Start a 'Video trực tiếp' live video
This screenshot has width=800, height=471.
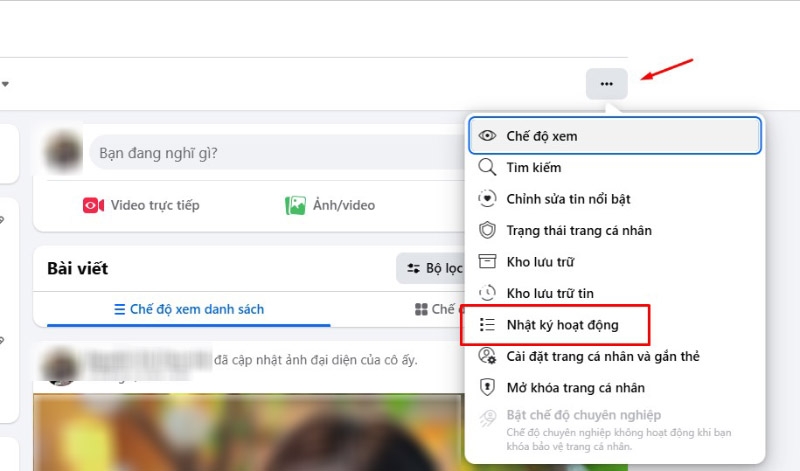141,205
